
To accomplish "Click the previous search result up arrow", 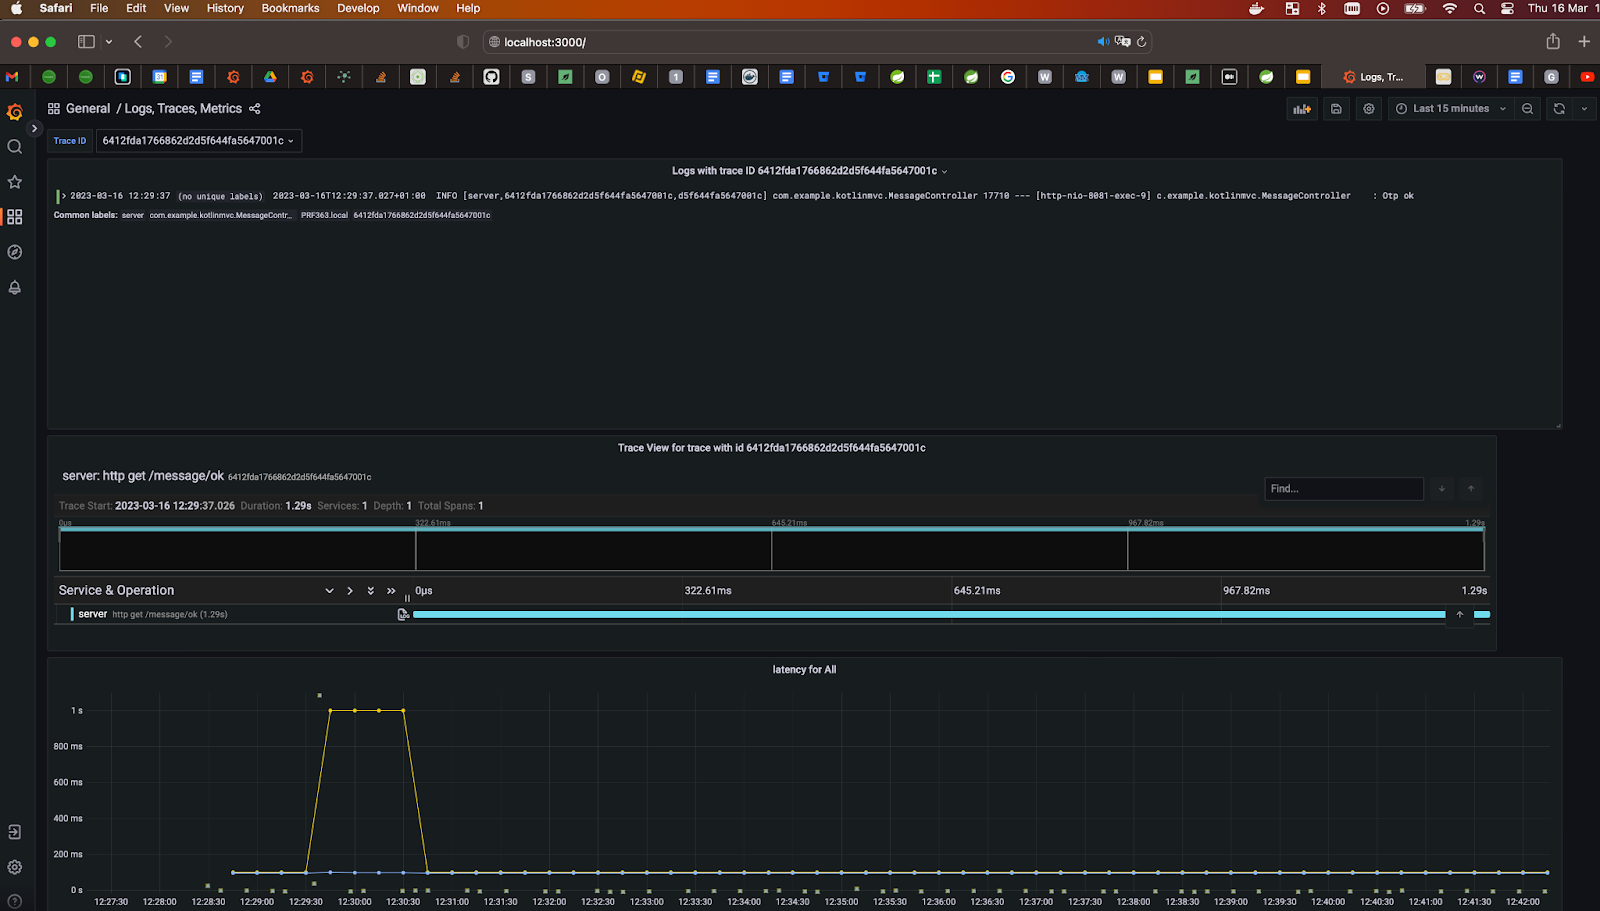I will click(x=1471, y=489).
